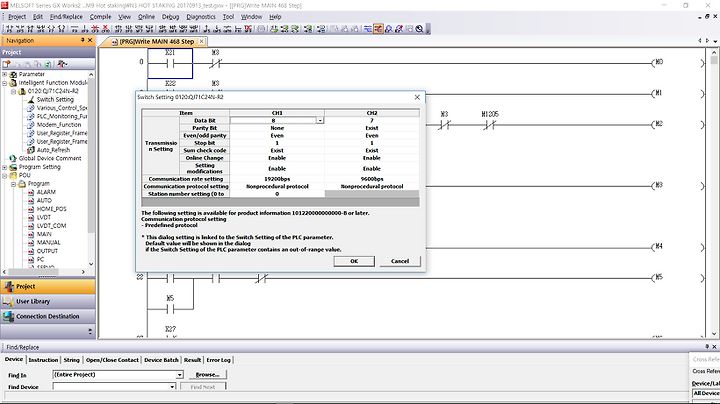This screenshot has height=404, width=720.
Task: Click the orange highlighted toolbar icon
Action: point(378,29)
